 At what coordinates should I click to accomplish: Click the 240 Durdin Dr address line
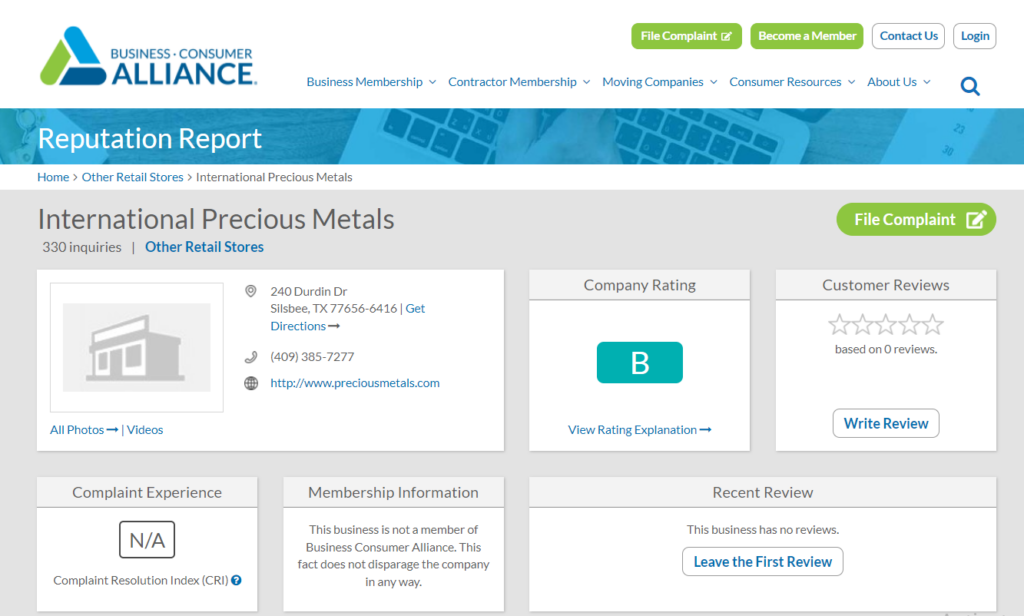coord(309,291)
